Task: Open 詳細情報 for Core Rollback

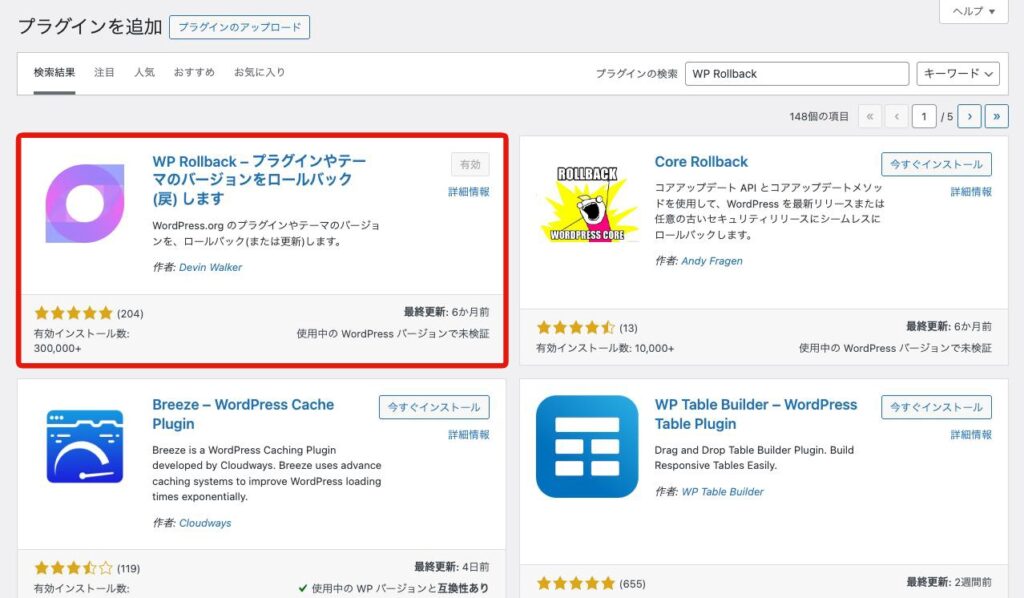Action: click(971, 192)
